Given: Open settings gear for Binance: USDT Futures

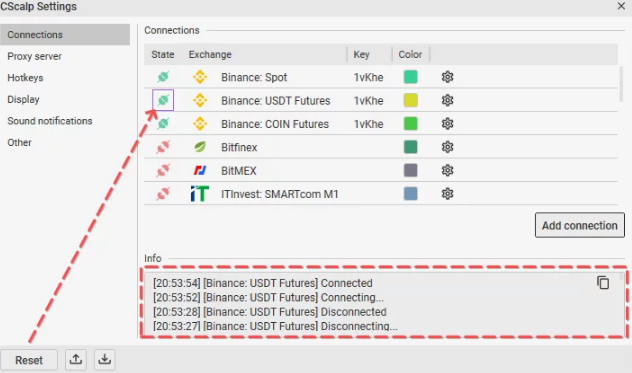Looking at the screenshot, I should pos(447,100).
